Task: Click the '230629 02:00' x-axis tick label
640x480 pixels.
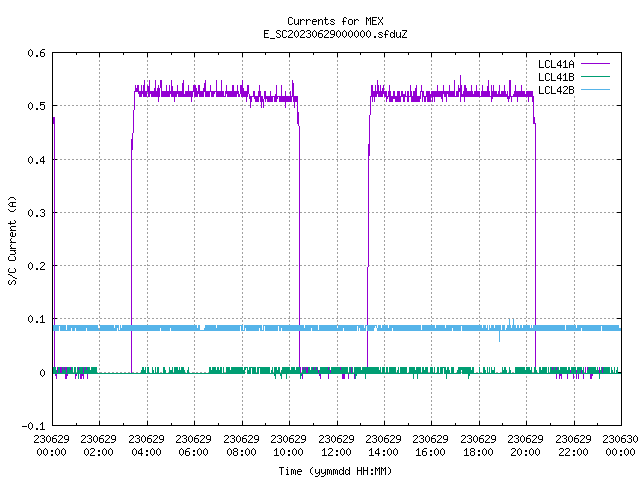Action: [98, 446]
